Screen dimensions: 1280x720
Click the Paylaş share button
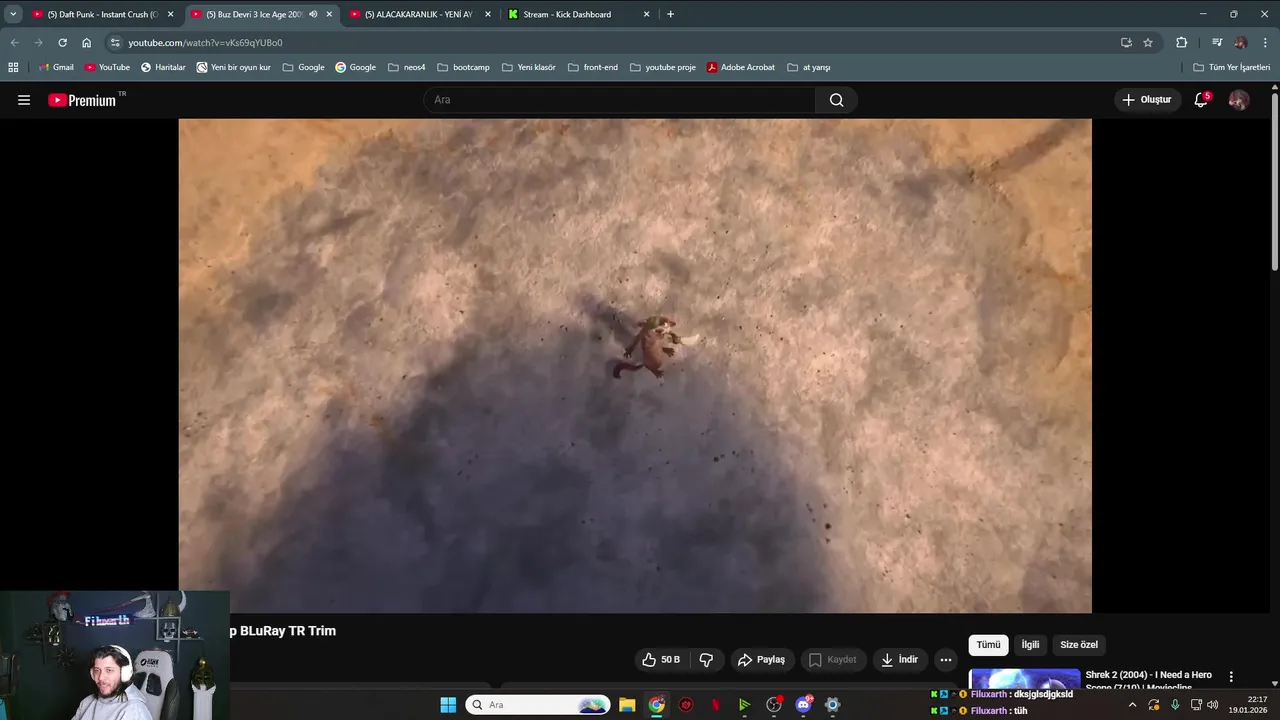(x=761, y=660)
